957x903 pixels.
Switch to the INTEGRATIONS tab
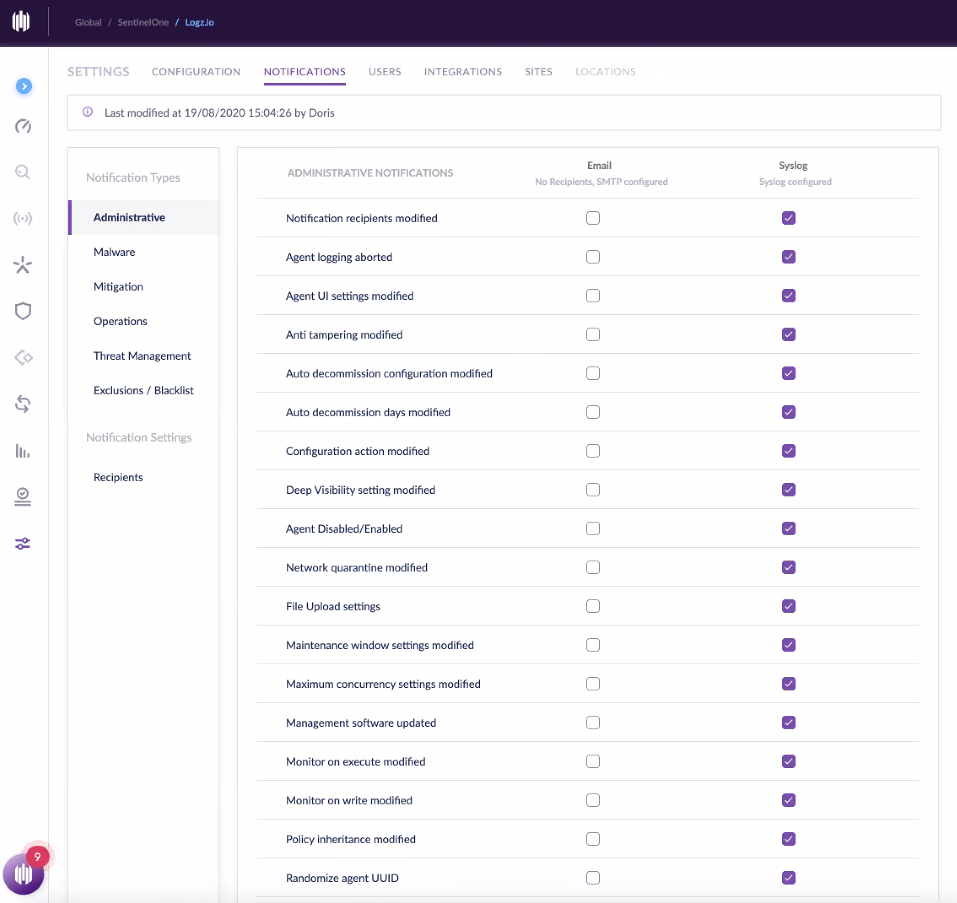(x=463, y=71)
